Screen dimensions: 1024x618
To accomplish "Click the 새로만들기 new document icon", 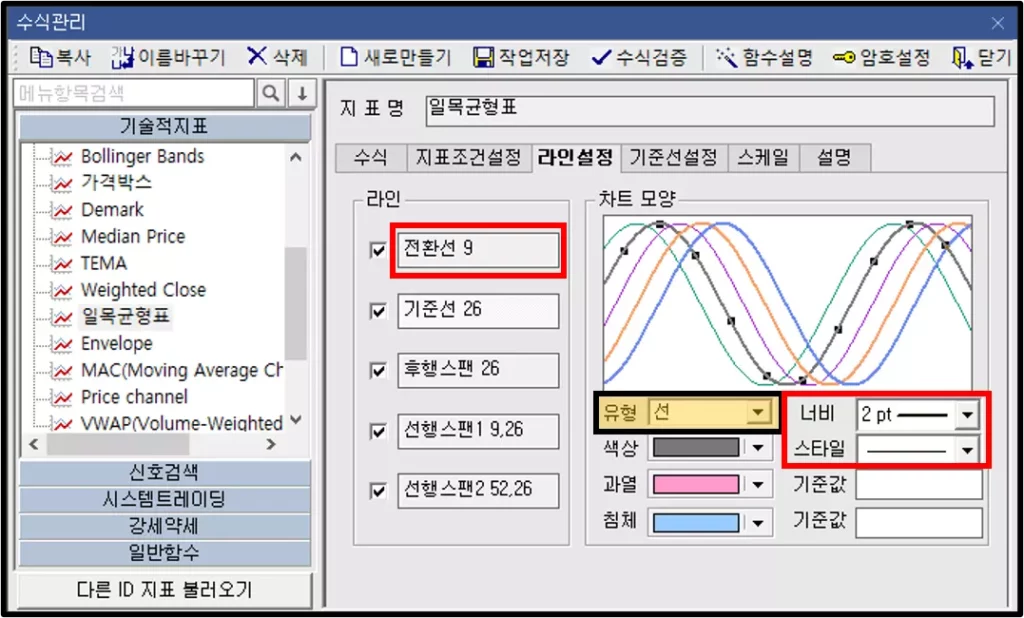I will pos(349,57).
